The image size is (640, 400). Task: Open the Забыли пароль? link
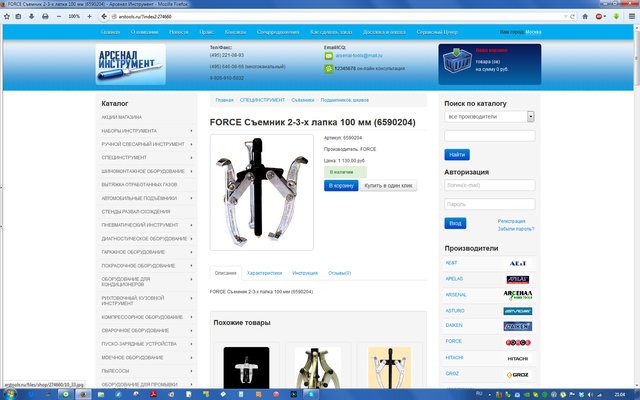516,229
